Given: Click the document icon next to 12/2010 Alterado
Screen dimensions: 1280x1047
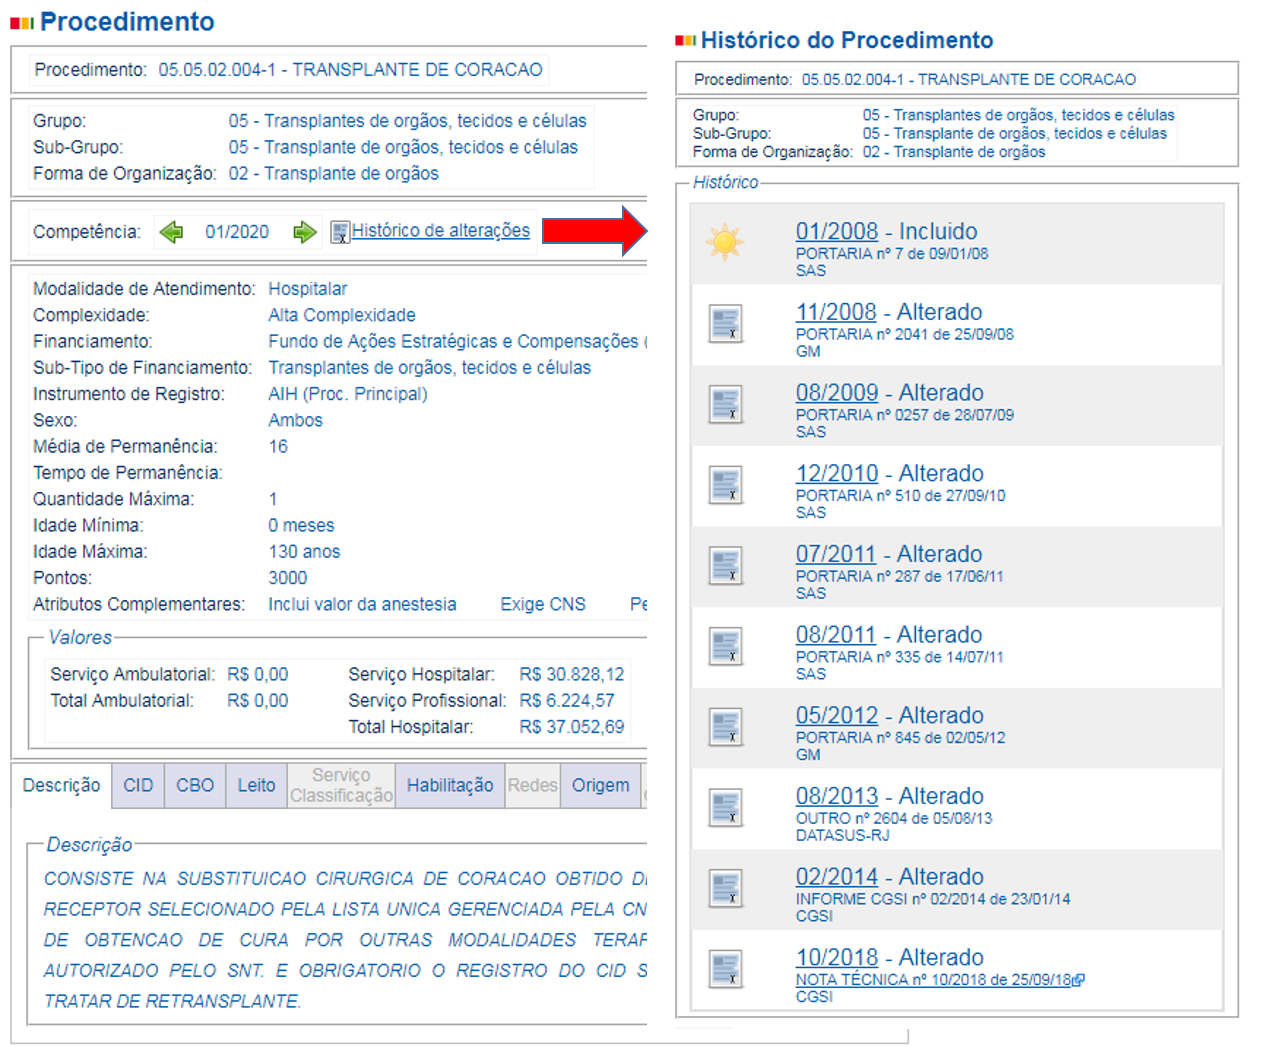Looking at the screenshot, I should coord(725,485).
